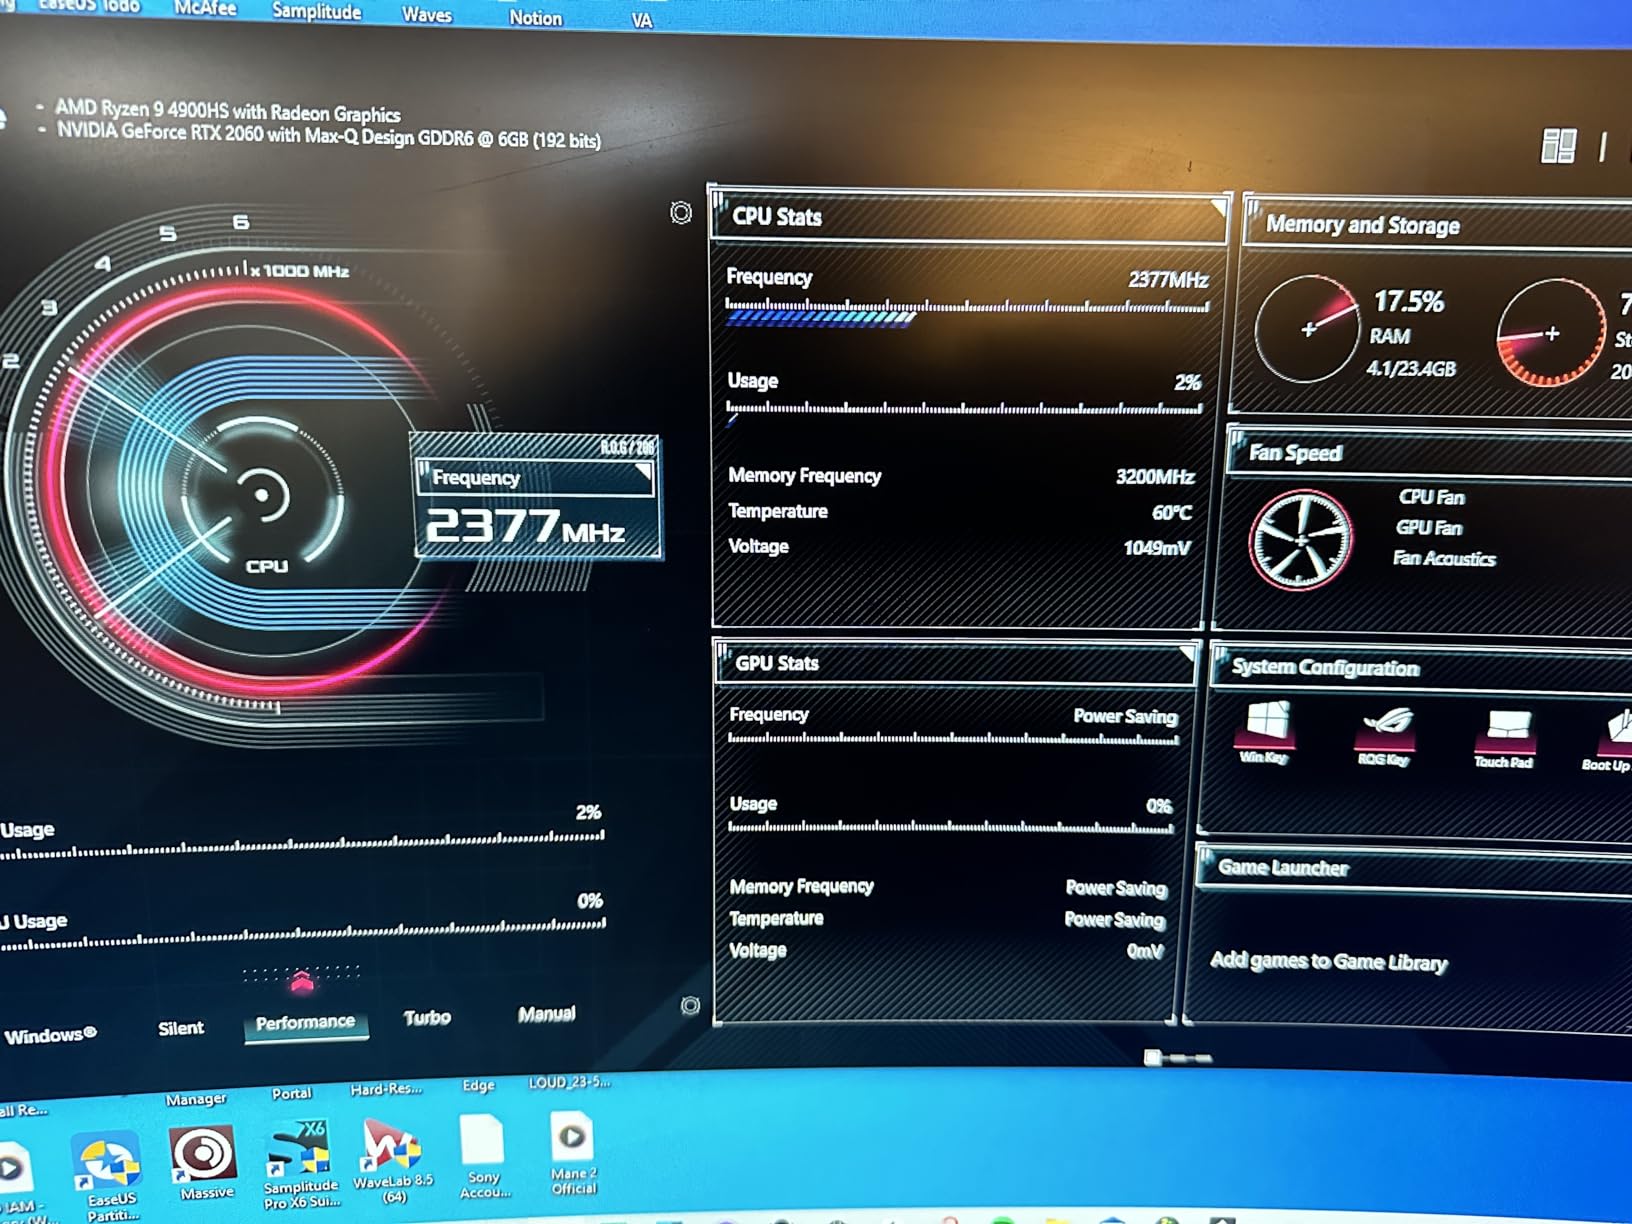Image resolution: width=1632 pixels, height=1224 pixels.
Task: Click Add games to Game Library
Action: point(1329,961)
